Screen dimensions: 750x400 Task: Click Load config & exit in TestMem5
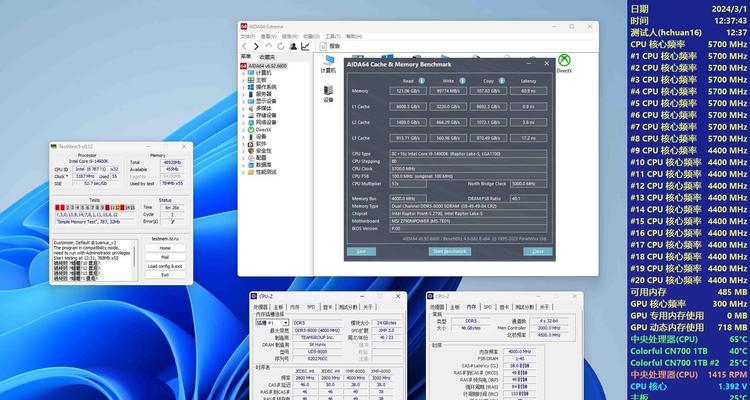165,266
